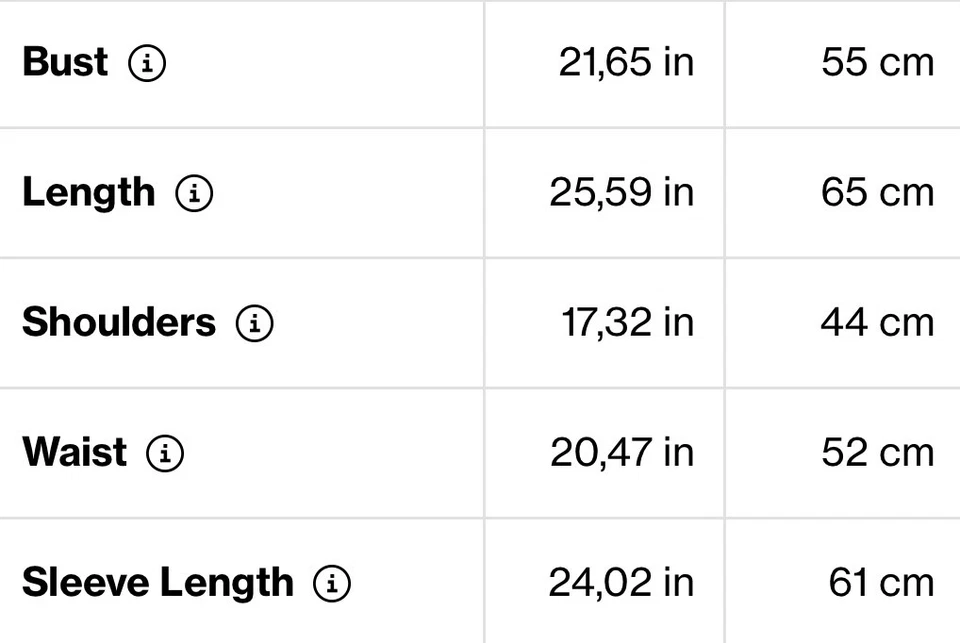Click the Shoulders row label
Image resolution: width=960 pixels, height=643 pixels.
(x=119, y=322)
